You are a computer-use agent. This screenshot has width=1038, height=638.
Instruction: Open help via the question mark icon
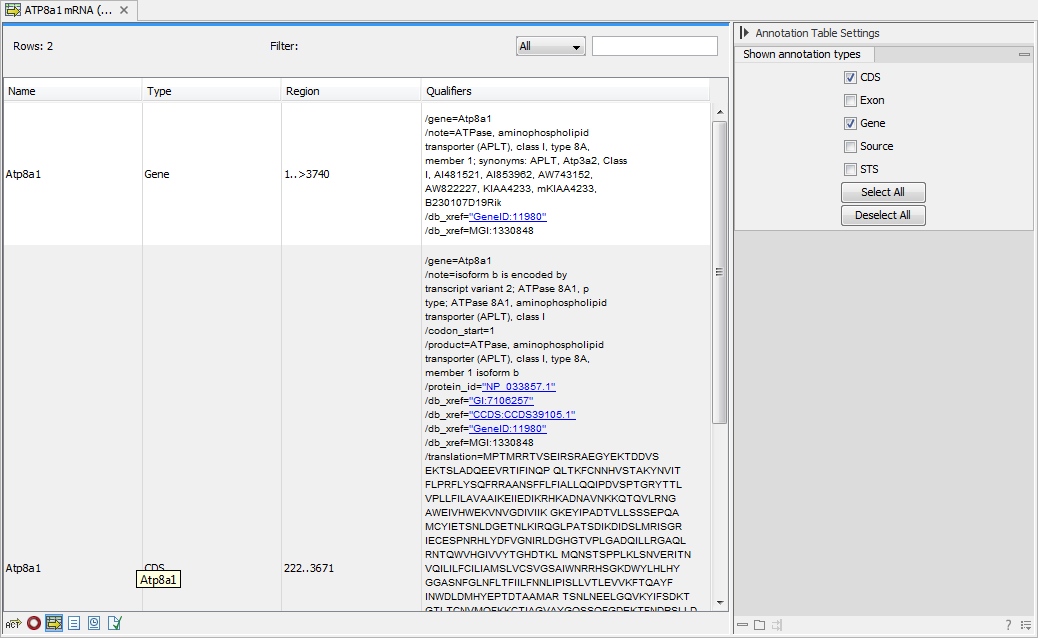tap(1008, 625)
